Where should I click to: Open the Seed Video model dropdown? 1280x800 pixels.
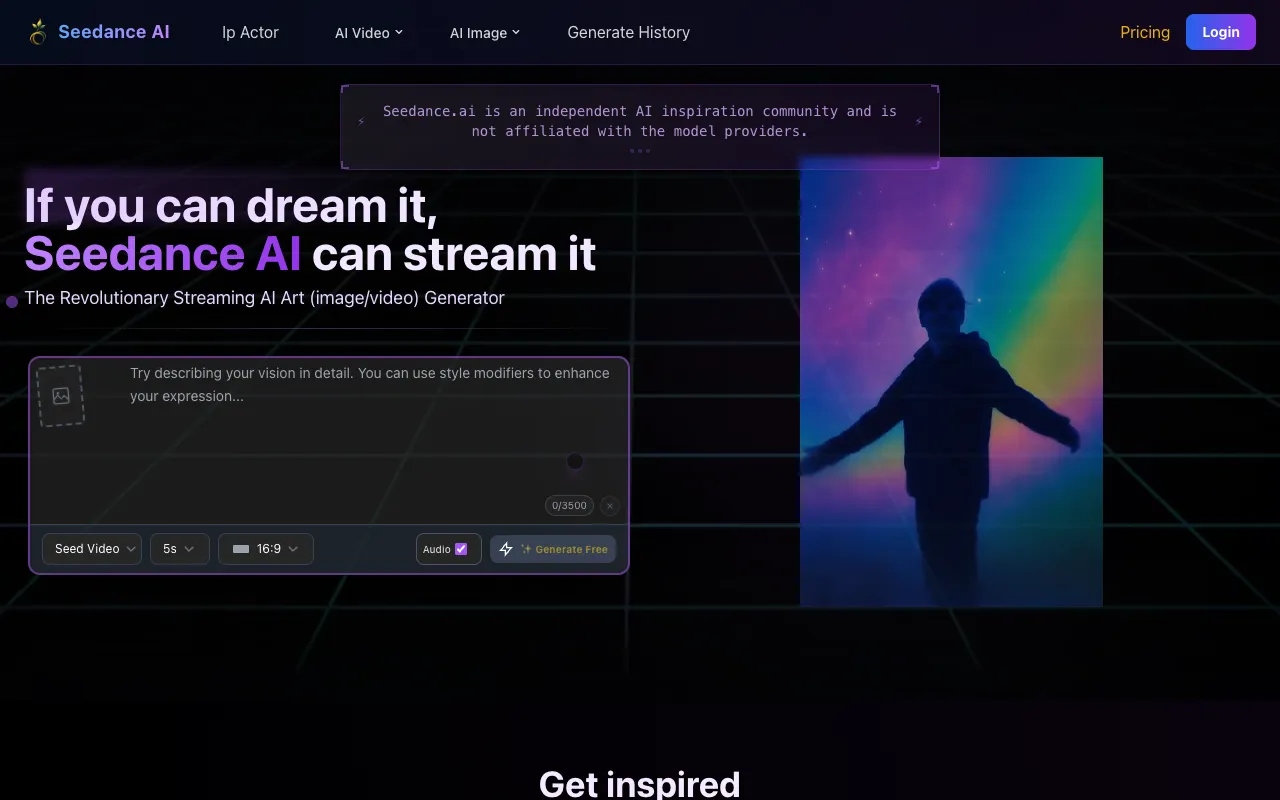pos(91,548)
